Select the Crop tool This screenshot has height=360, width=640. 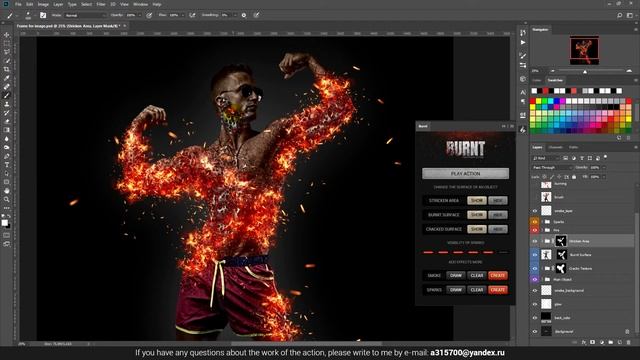coord(7,69)
